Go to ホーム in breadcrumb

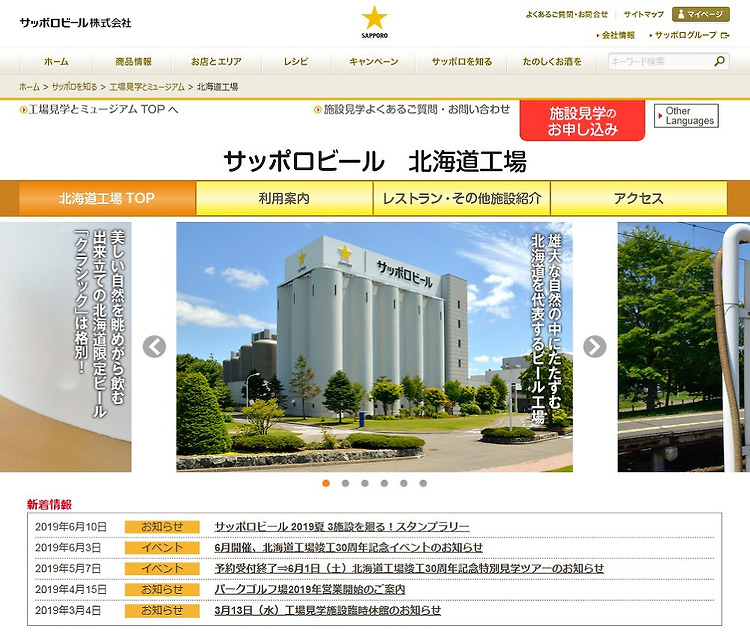click(x=29, y=87)
